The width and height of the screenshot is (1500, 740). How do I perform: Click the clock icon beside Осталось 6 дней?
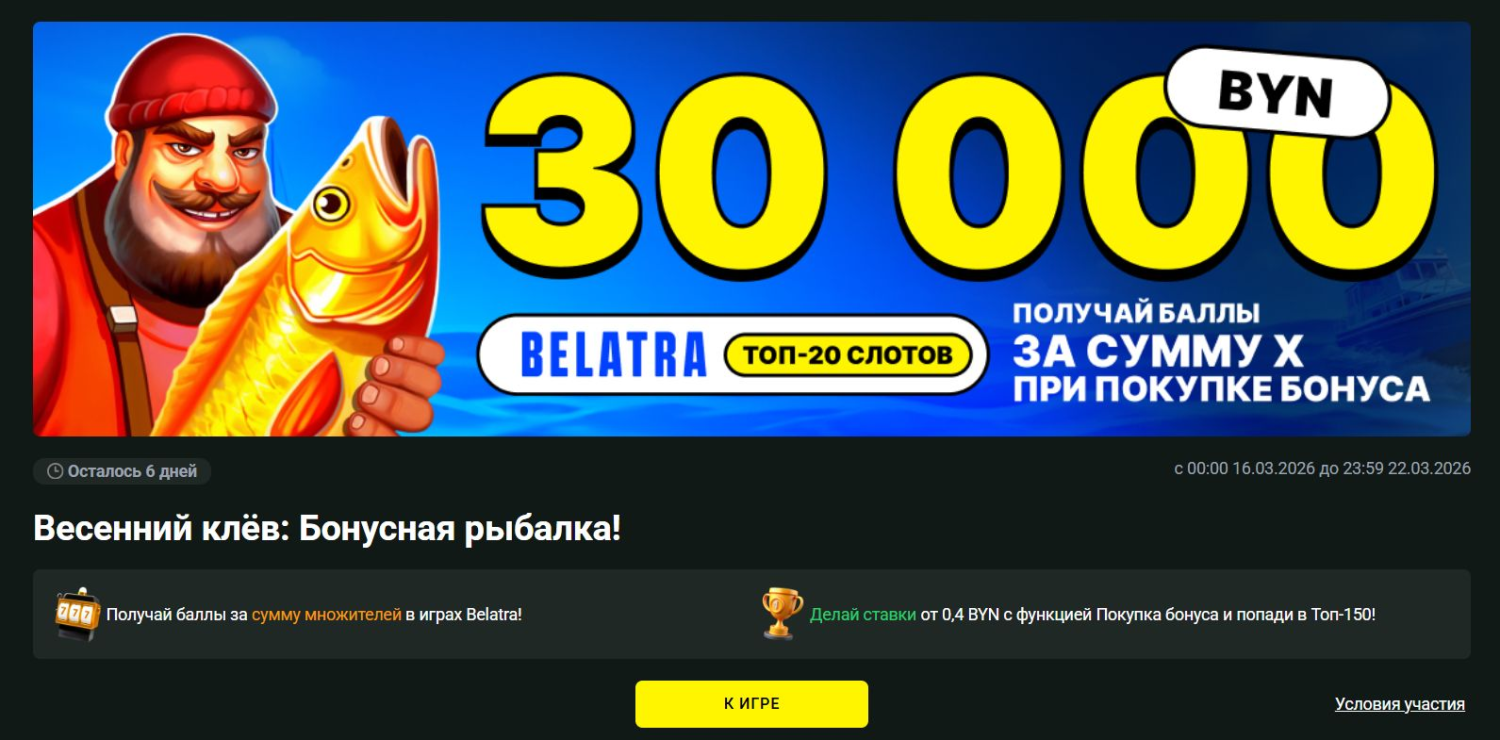click(55, 471)
